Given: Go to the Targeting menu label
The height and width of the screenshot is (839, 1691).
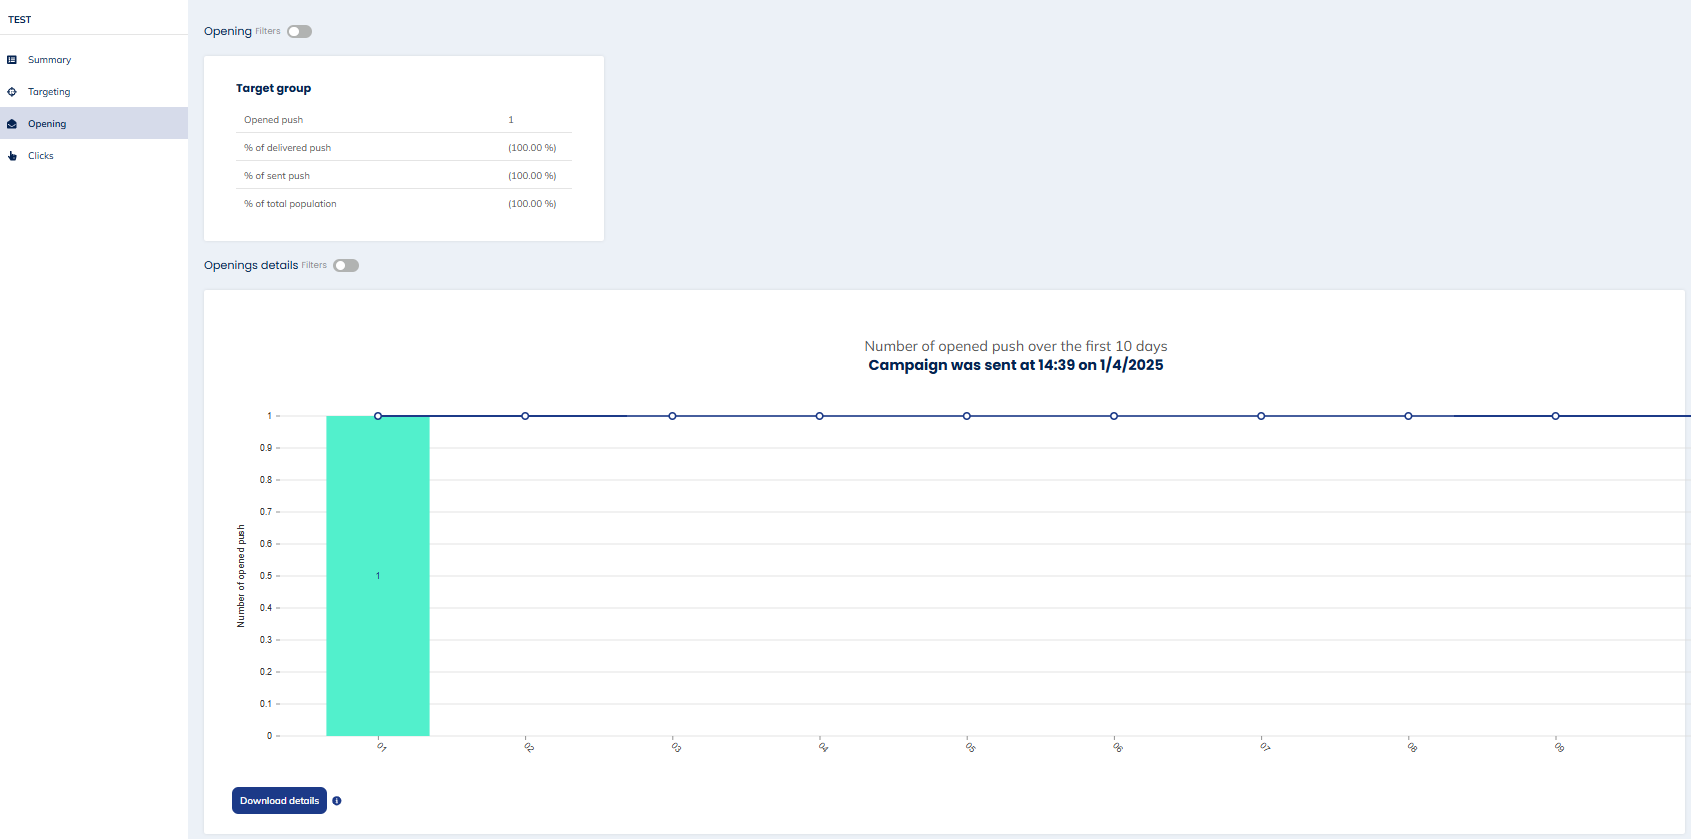Looking at the screenshot, I should click(x=49, y=92).
